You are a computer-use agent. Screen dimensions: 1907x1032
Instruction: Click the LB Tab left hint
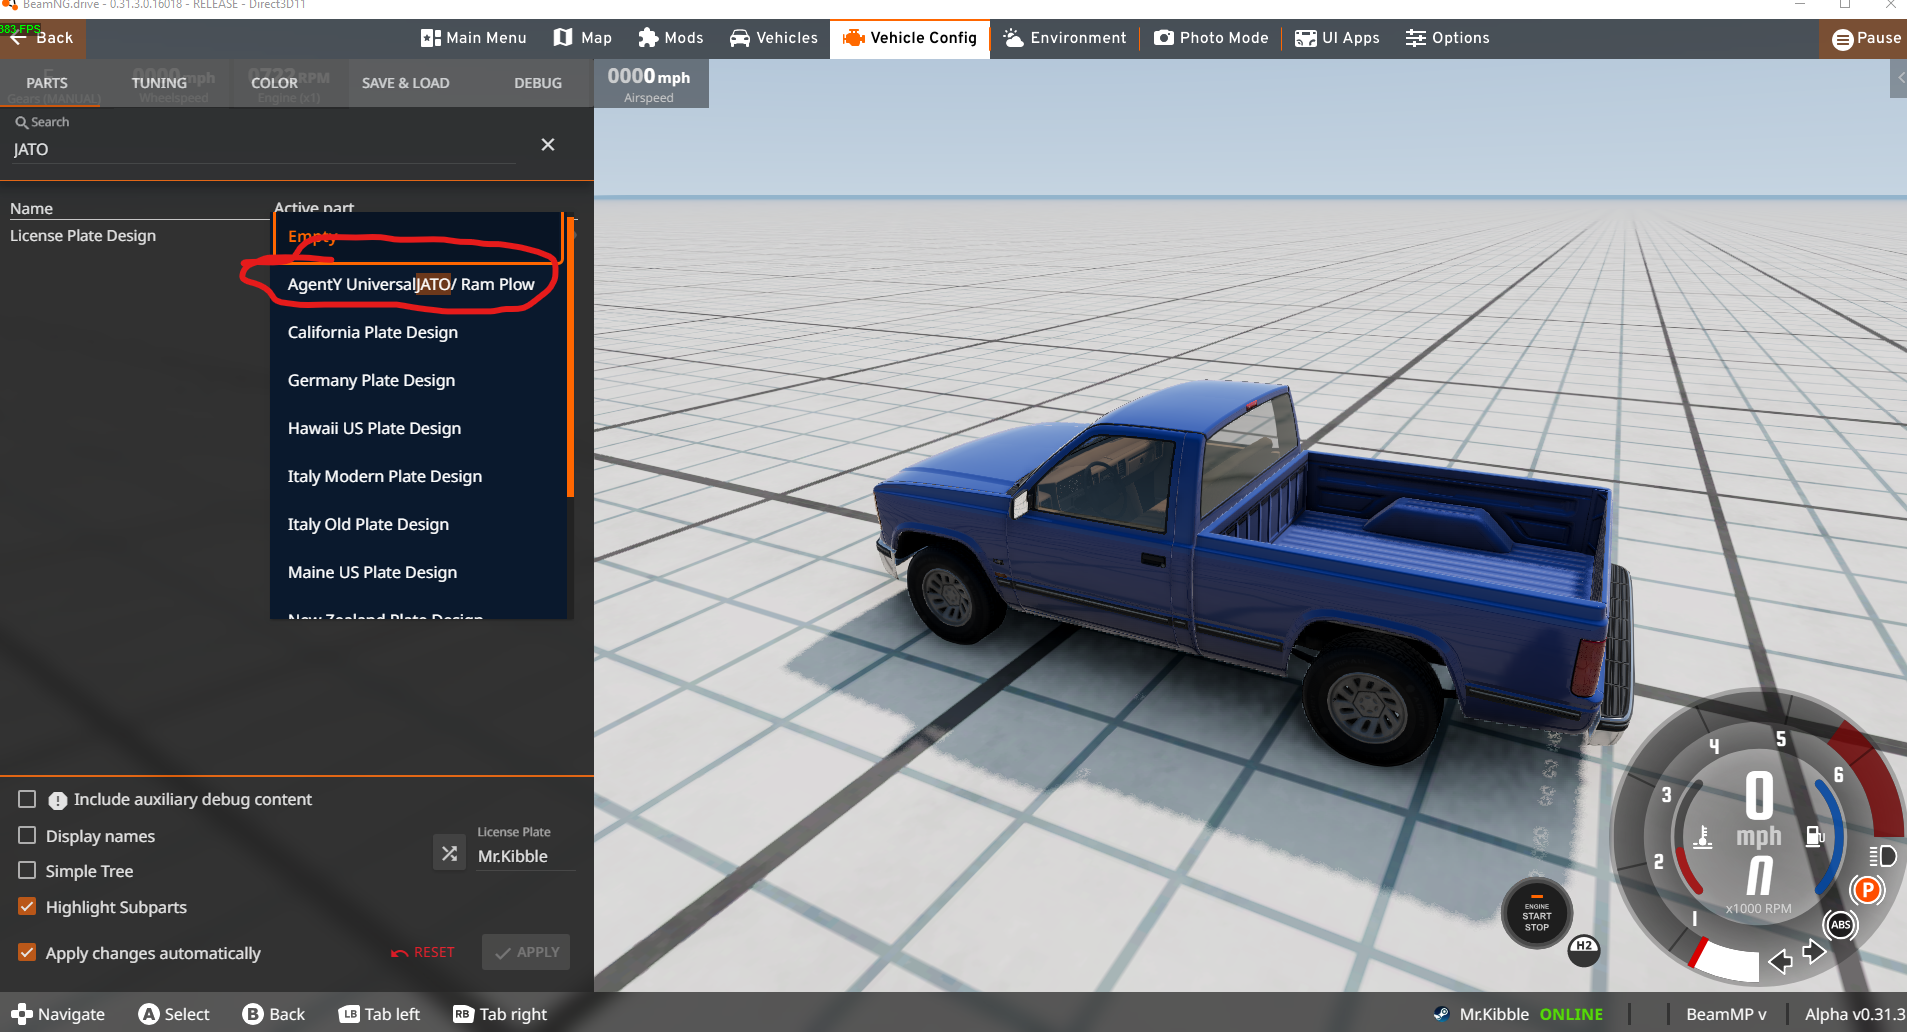[379, 1014]
